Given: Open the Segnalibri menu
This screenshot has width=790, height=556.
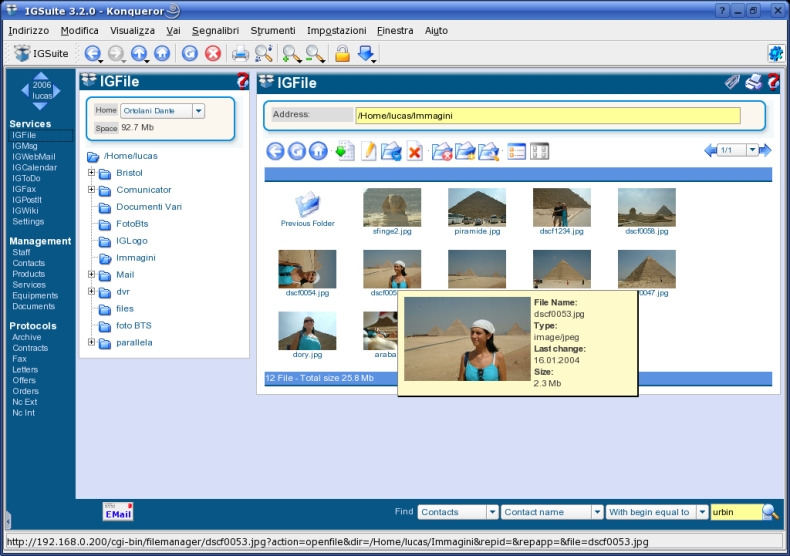Looking at the screenshot, I should (x=215, y=31).
